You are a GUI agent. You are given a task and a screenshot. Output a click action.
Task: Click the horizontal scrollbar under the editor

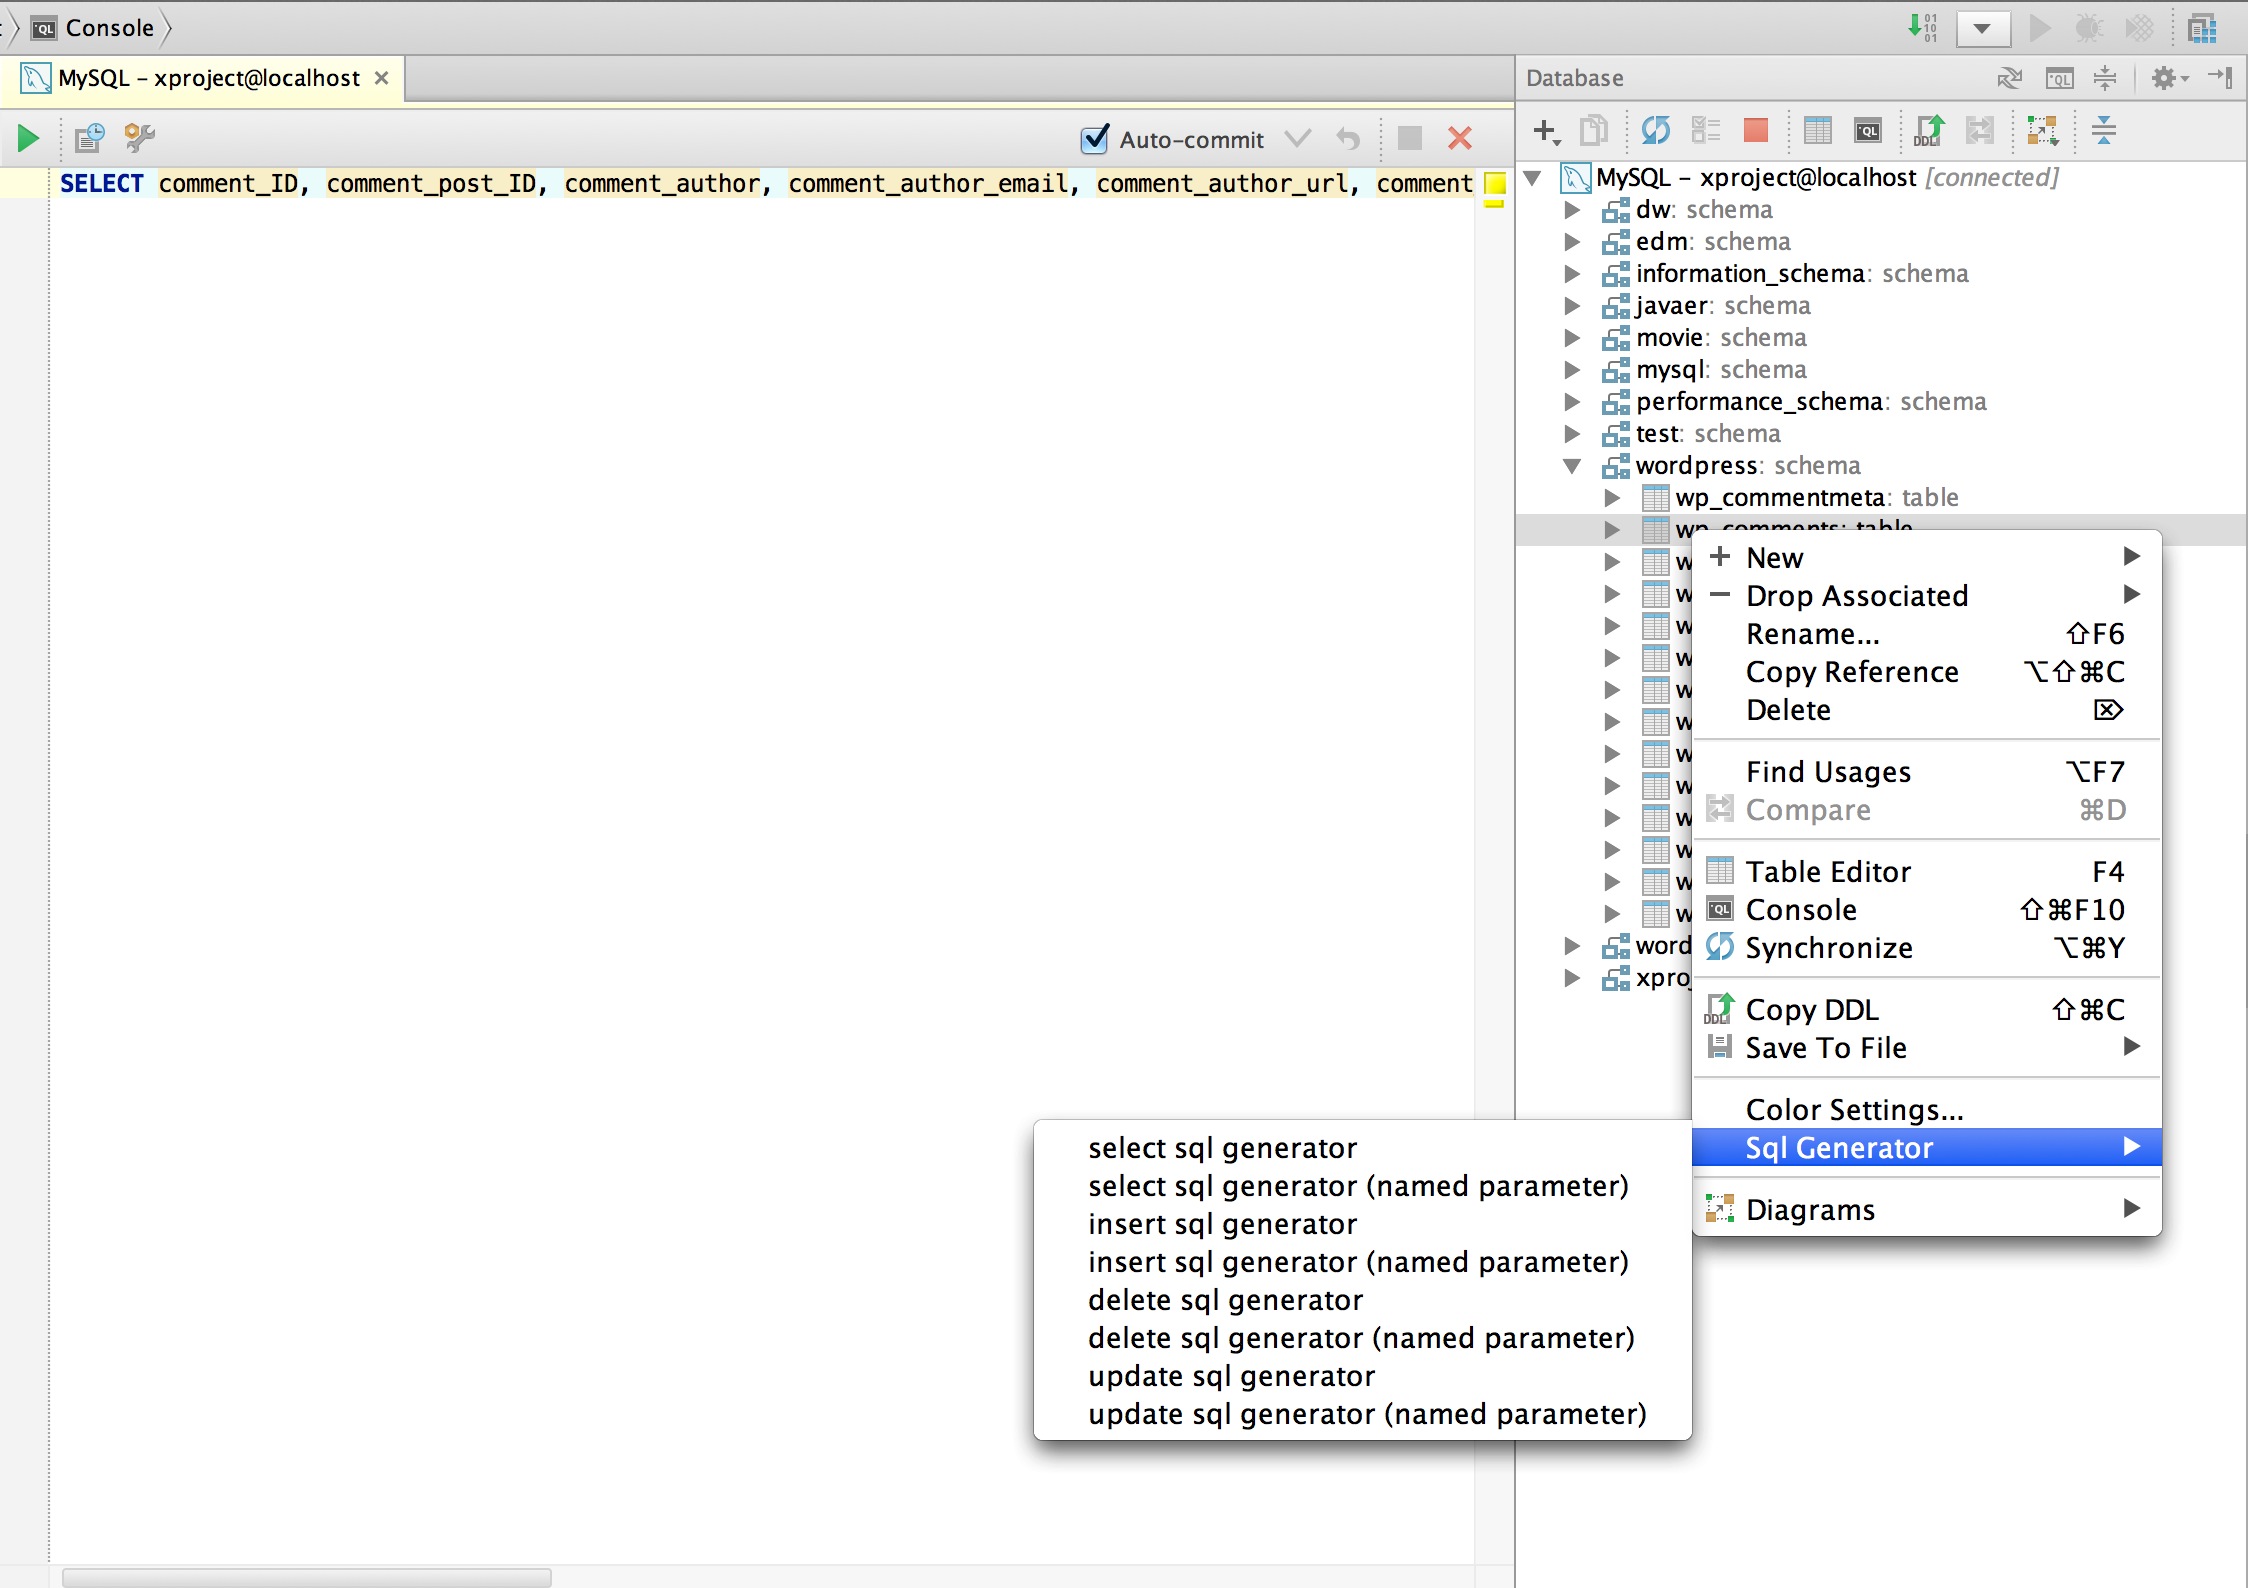(x=306, y=1577)
